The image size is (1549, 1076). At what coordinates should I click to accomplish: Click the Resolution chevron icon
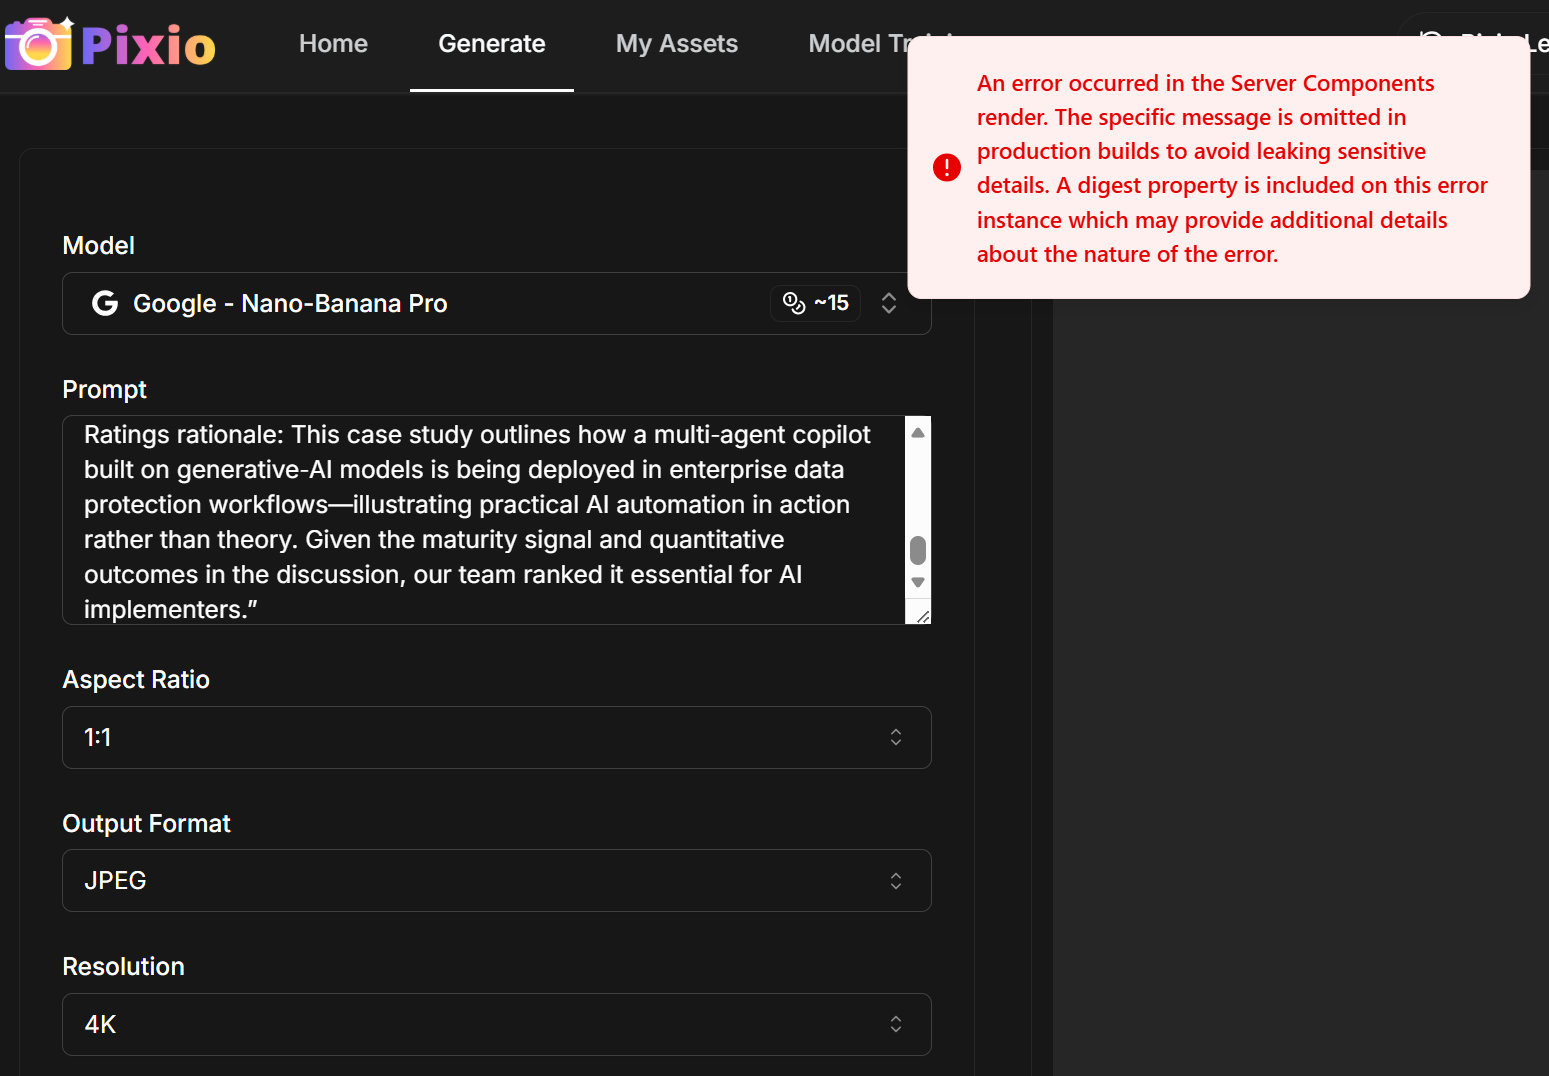tap(896, 1024)
